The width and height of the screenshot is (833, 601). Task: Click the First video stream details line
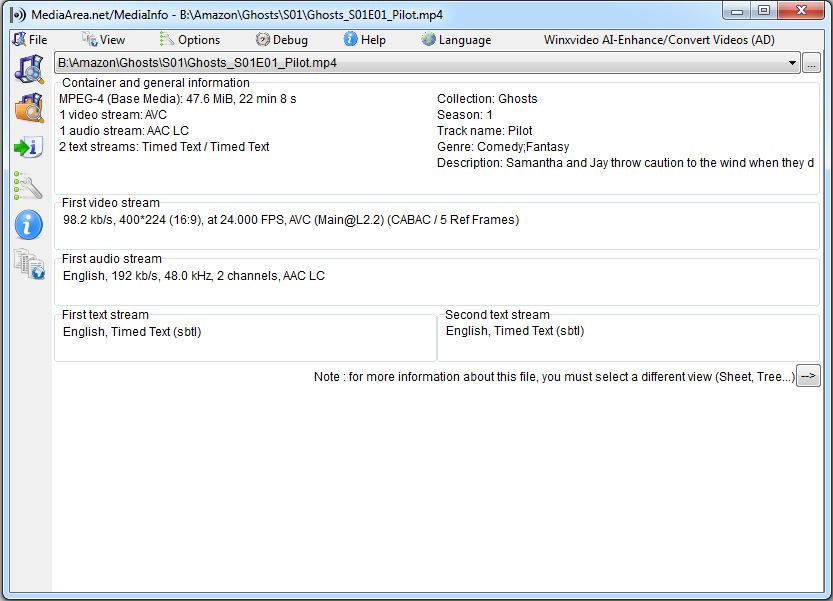tap(291, 220)
